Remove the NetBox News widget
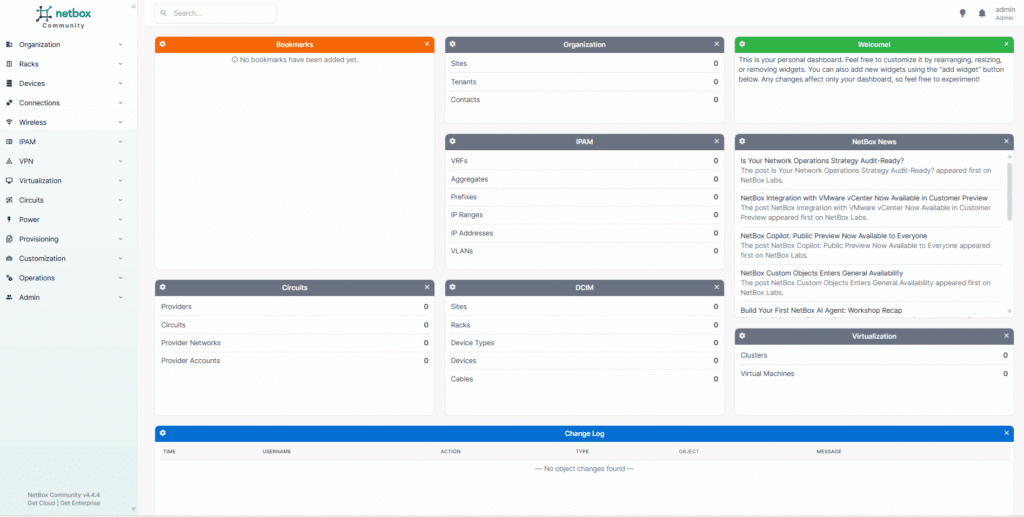This screenshot has width=1024, height=517. tap(1007, 142)
